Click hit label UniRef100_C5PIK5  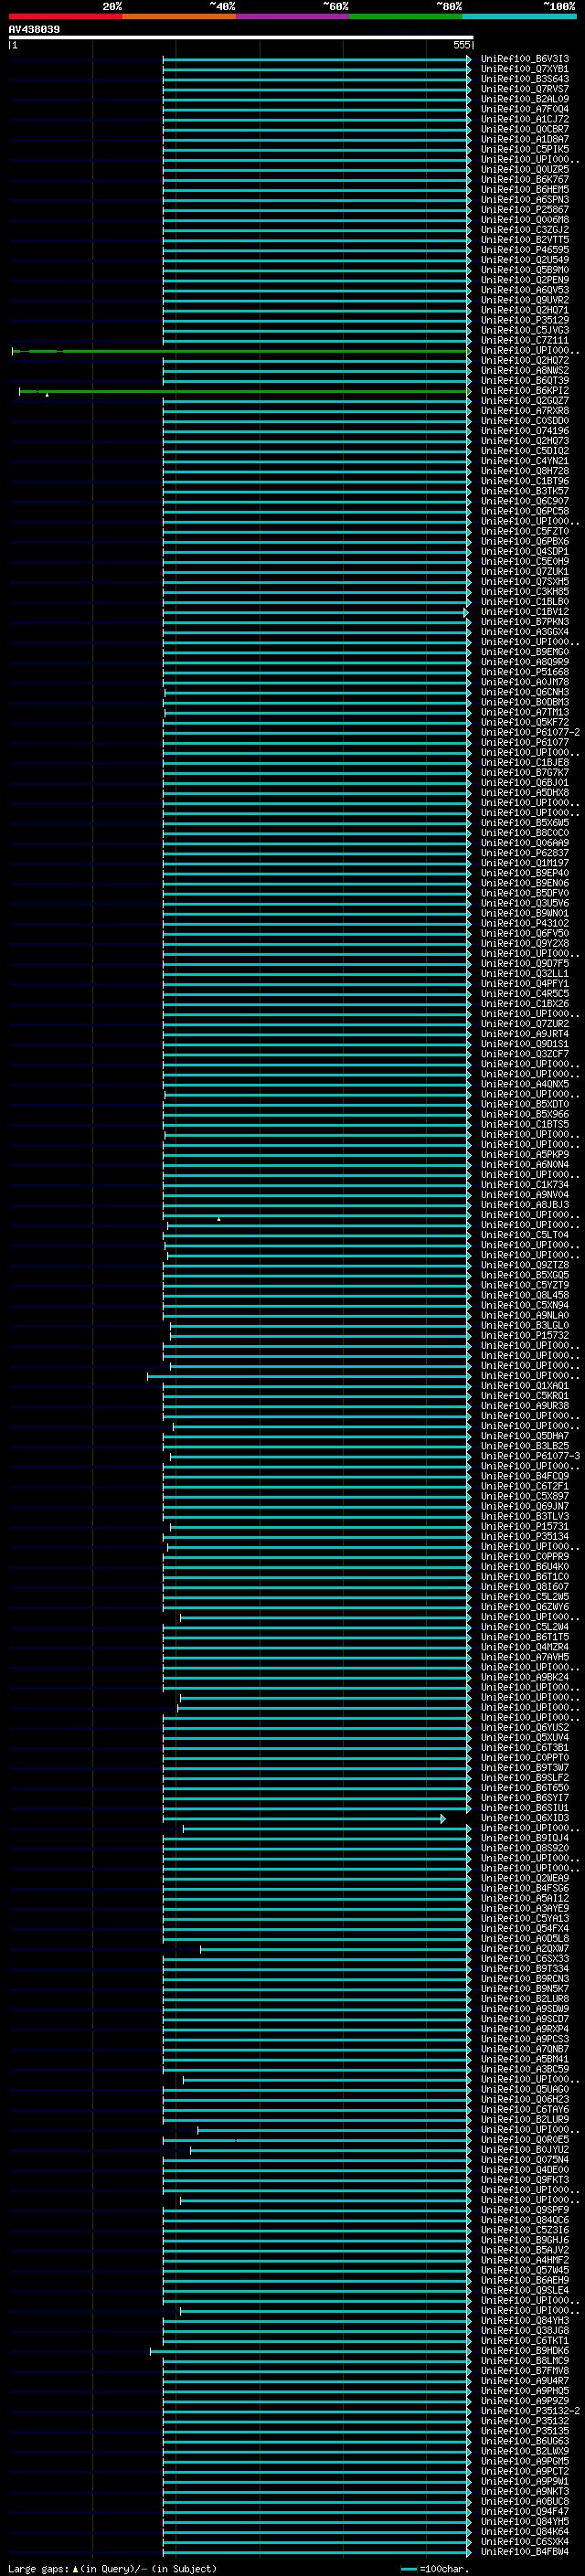point(525,149)
